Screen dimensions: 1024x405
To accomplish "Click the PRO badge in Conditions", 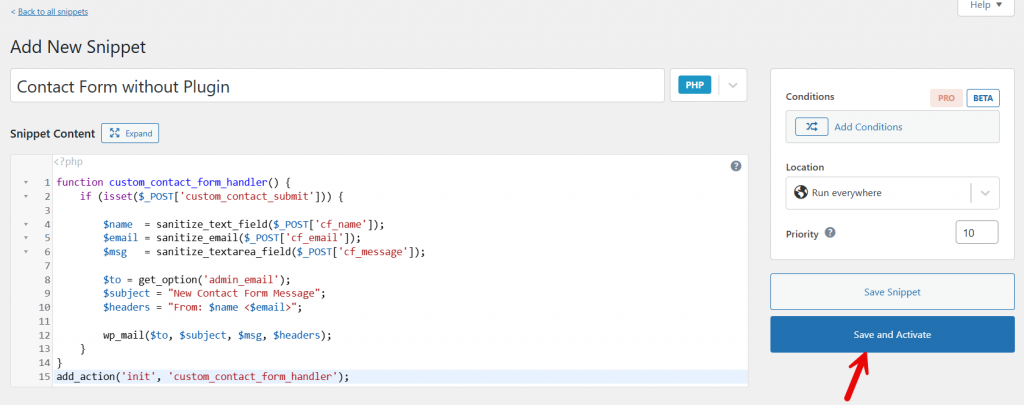I will coord(946,98).
